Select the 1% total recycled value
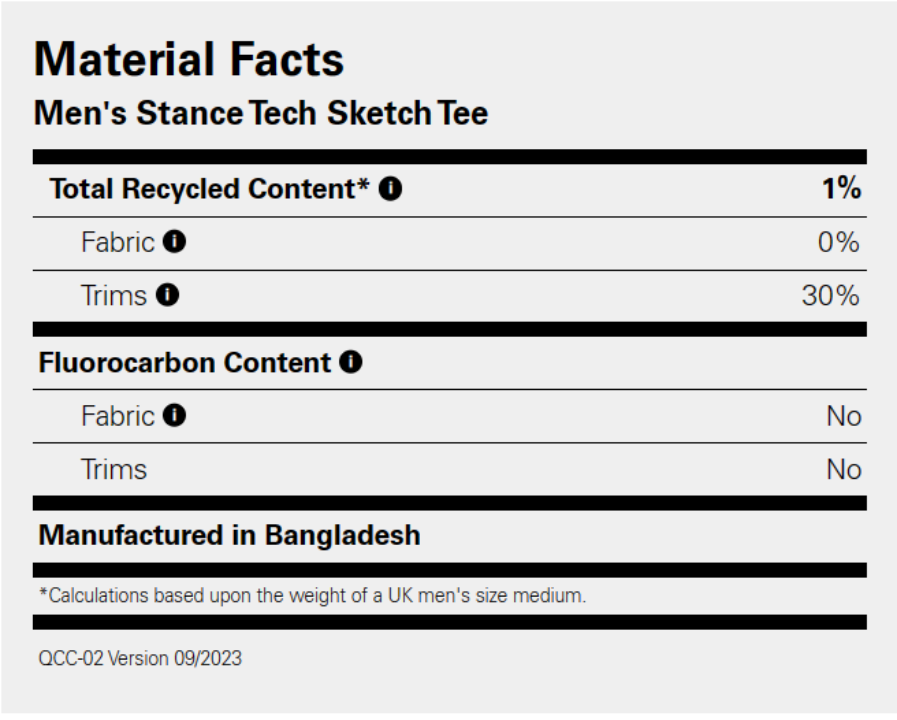 click(842, 188)
